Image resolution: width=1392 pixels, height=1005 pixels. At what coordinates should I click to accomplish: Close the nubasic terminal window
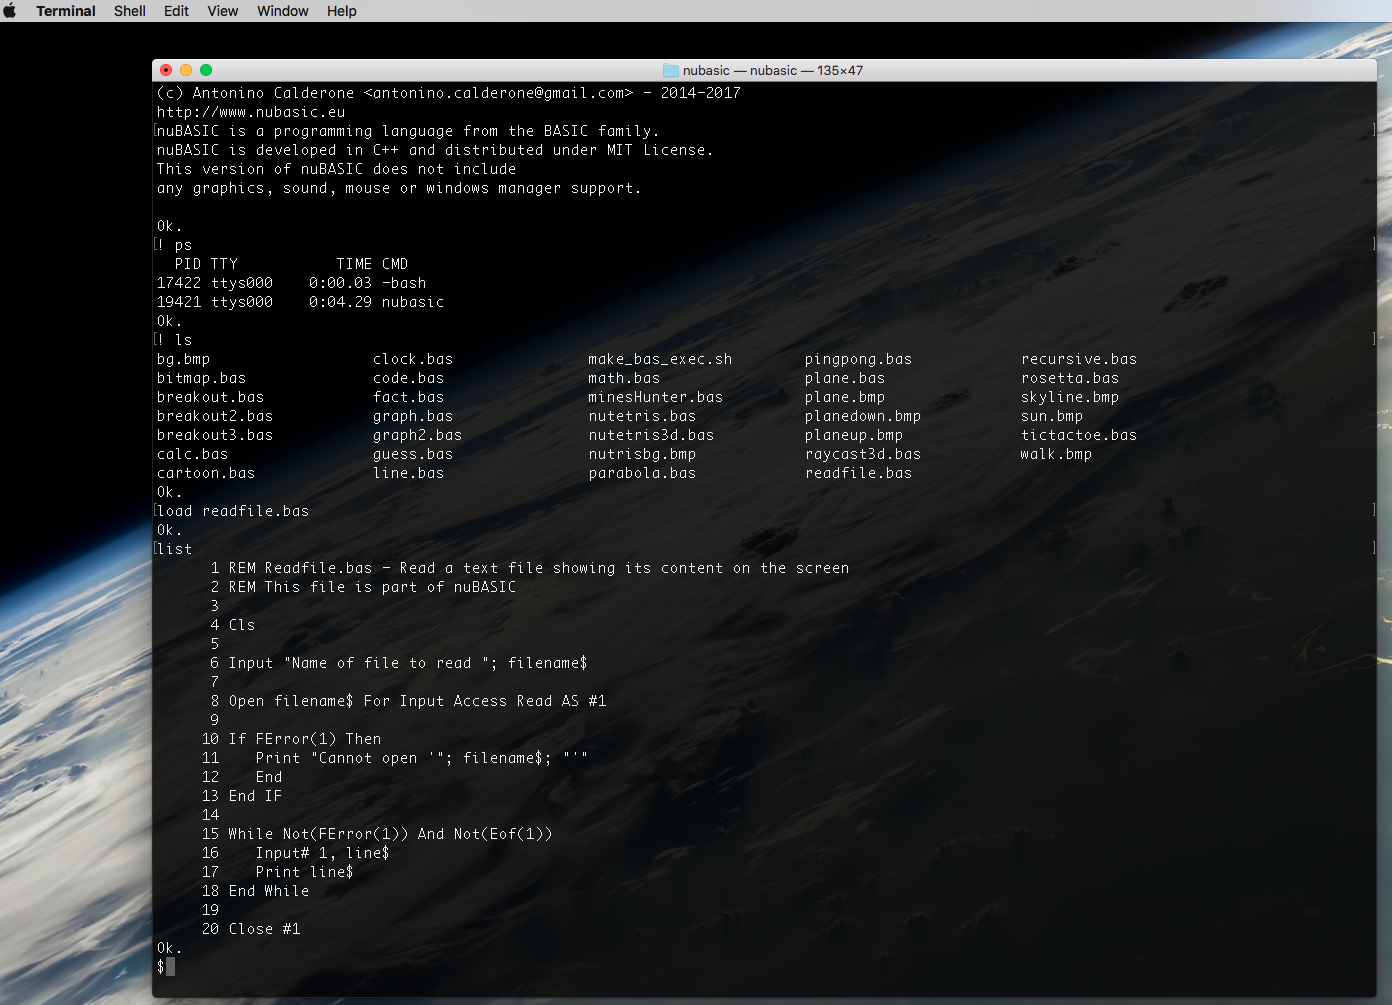(166, 70)
